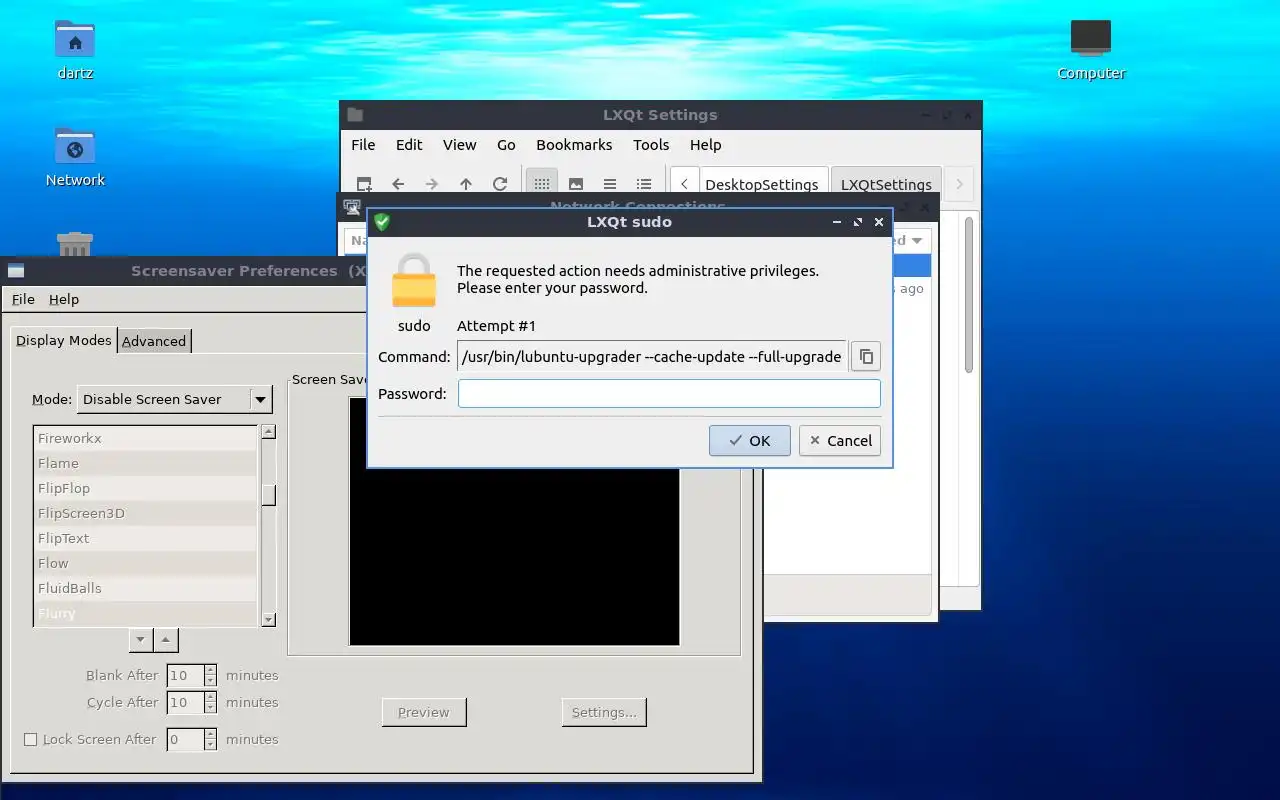Select FlipText in the screensaver list
This screenshot has height=800, width=1280.
[146, 538]
